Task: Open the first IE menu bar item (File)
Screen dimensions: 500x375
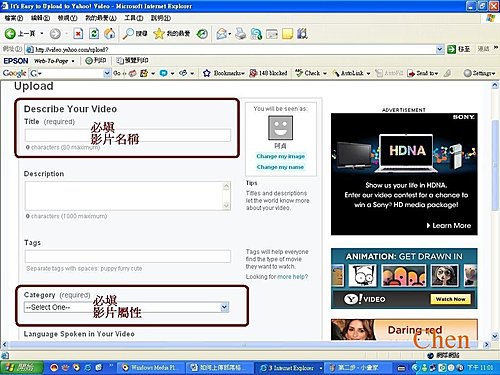Action: pos(14,18)
